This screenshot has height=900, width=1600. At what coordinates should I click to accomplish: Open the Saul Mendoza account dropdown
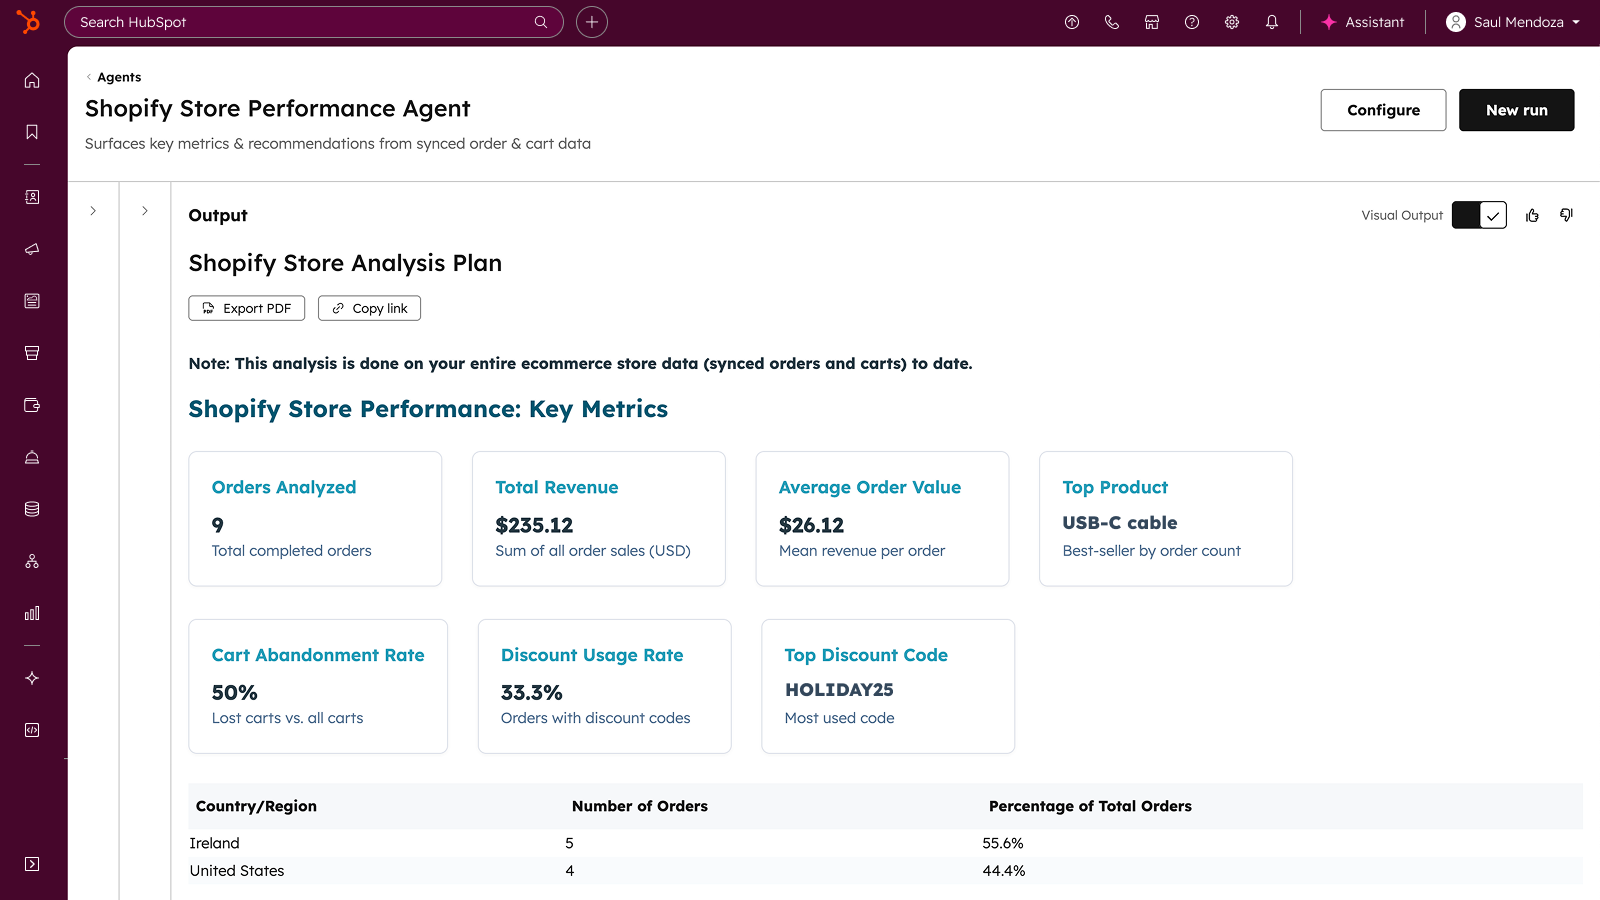point(1512,22)
